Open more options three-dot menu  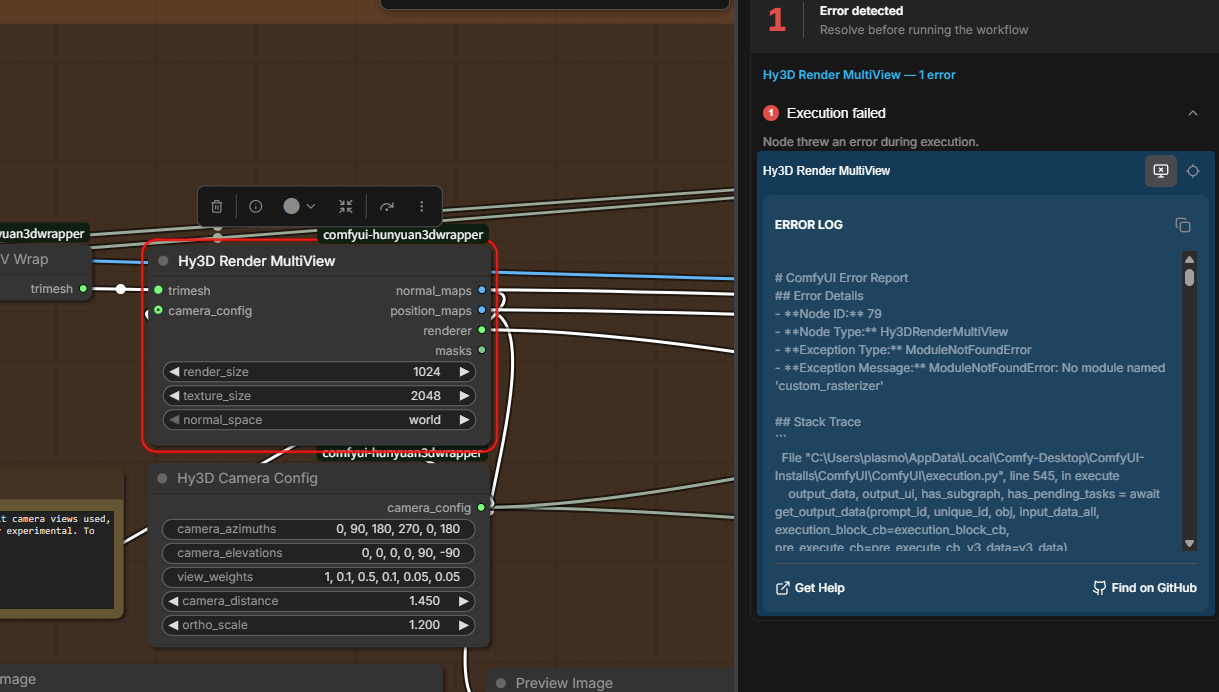[x=422, y=206]
